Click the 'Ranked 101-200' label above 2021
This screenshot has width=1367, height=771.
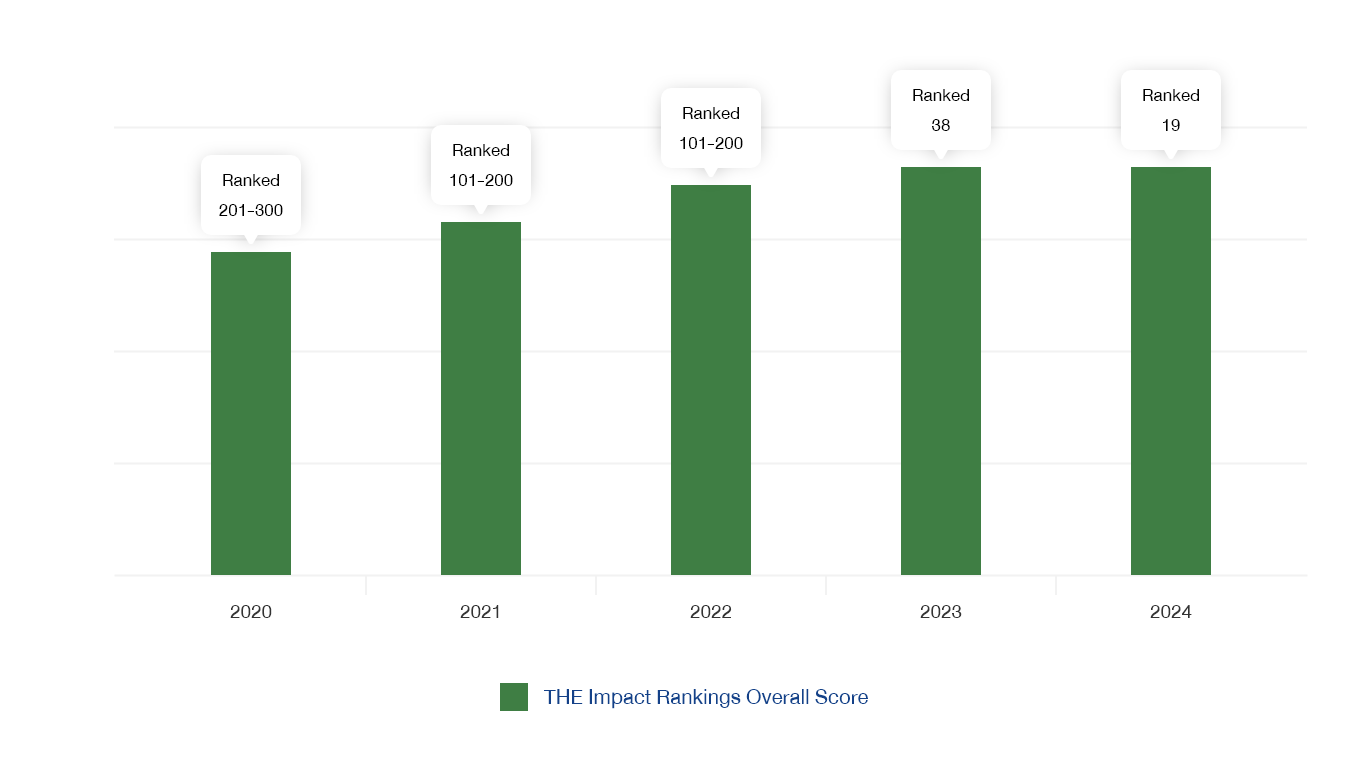point(481,165)
